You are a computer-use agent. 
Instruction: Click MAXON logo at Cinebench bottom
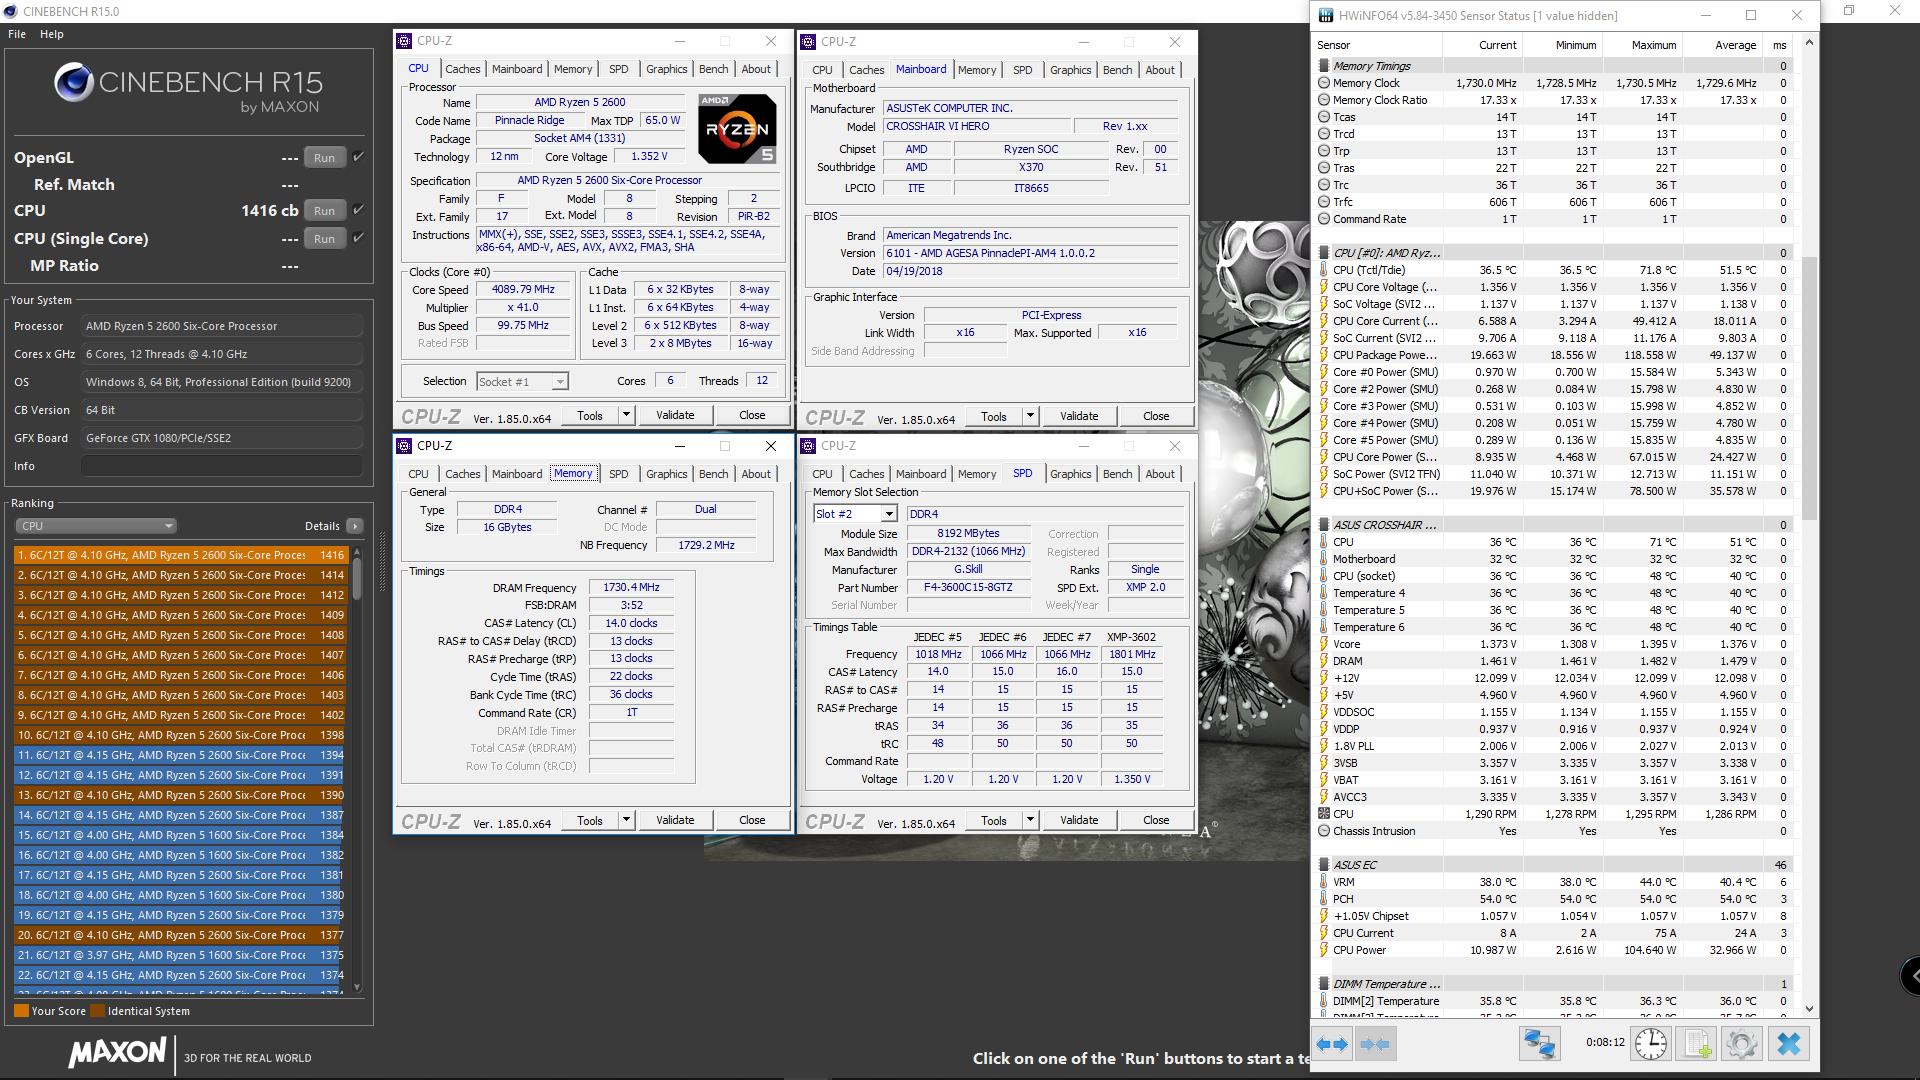pos(117,1052)
